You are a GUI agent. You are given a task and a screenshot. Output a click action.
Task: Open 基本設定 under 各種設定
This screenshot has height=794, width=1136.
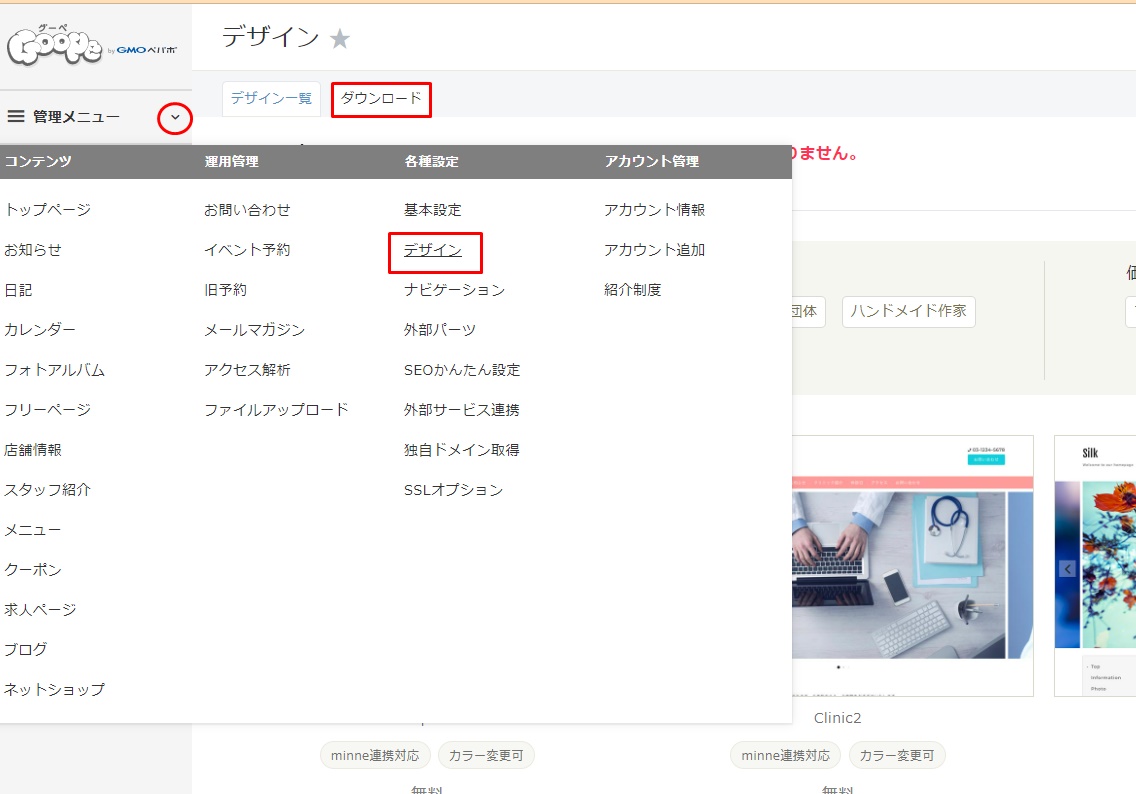coord(433,209)
